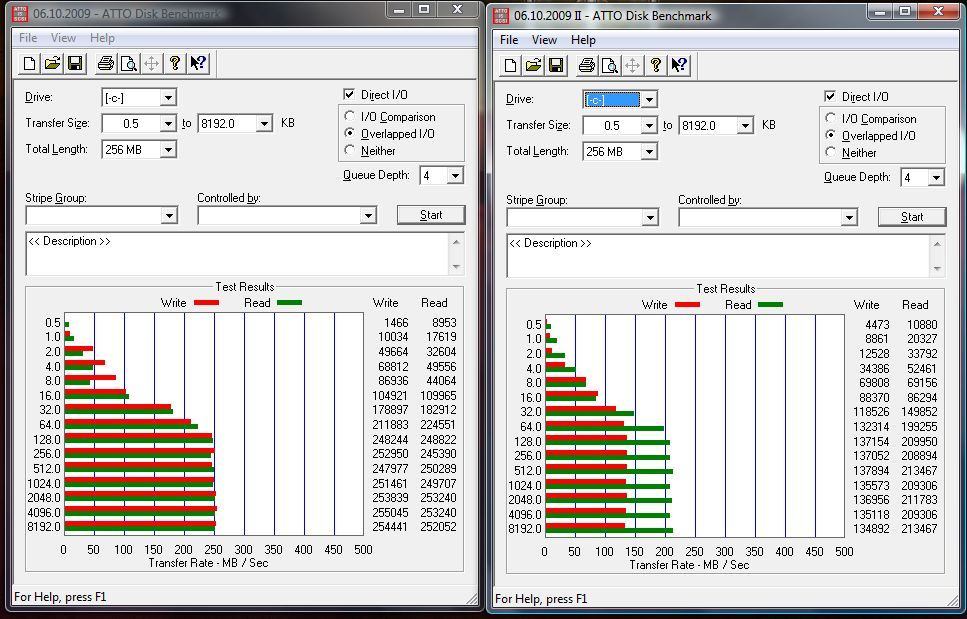Open Drive dropdown in left window

168,97
